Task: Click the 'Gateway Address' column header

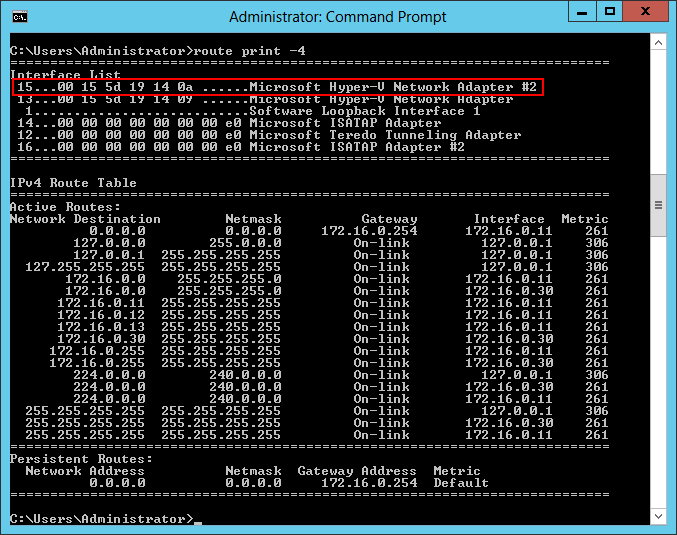Action: pos(357,471)
